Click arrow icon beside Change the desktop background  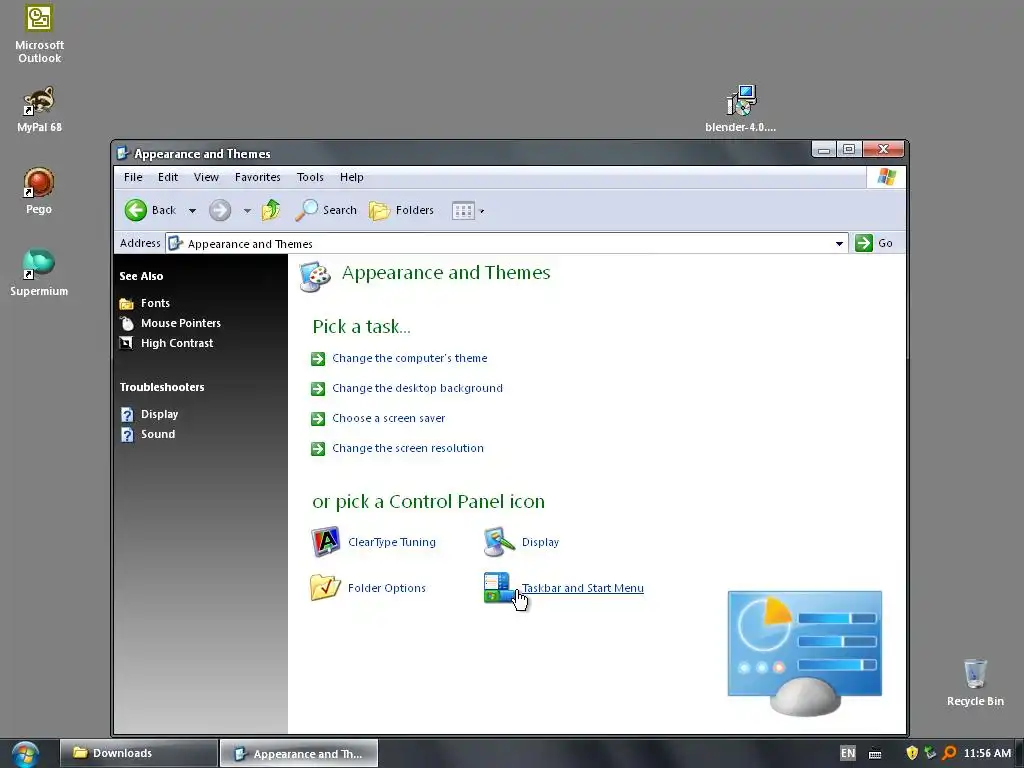point(318,389)
